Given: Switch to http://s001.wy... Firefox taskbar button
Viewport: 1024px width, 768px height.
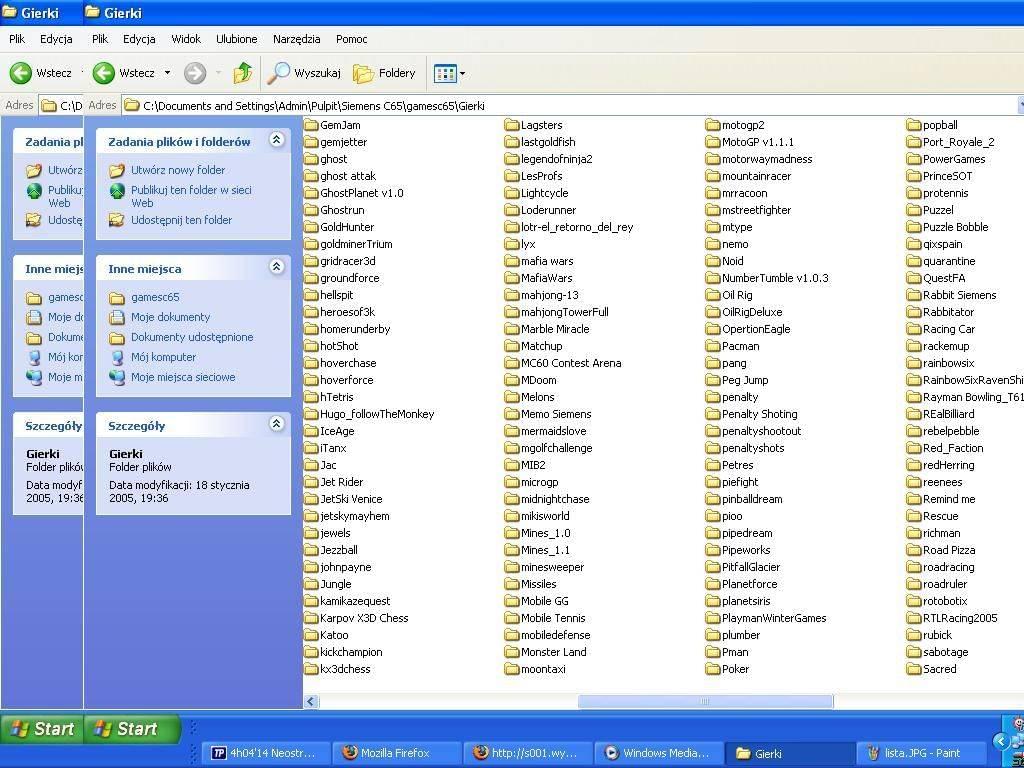Looking at the screenshot, I should (526, 753).
